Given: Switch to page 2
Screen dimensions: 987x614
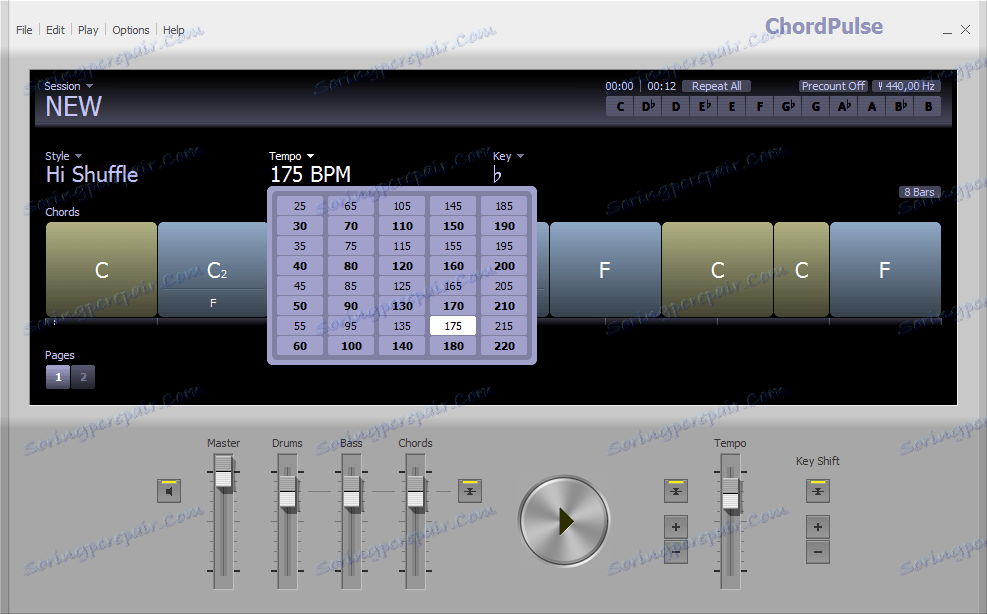Looking at the screenshot, I should coord(83,377).
